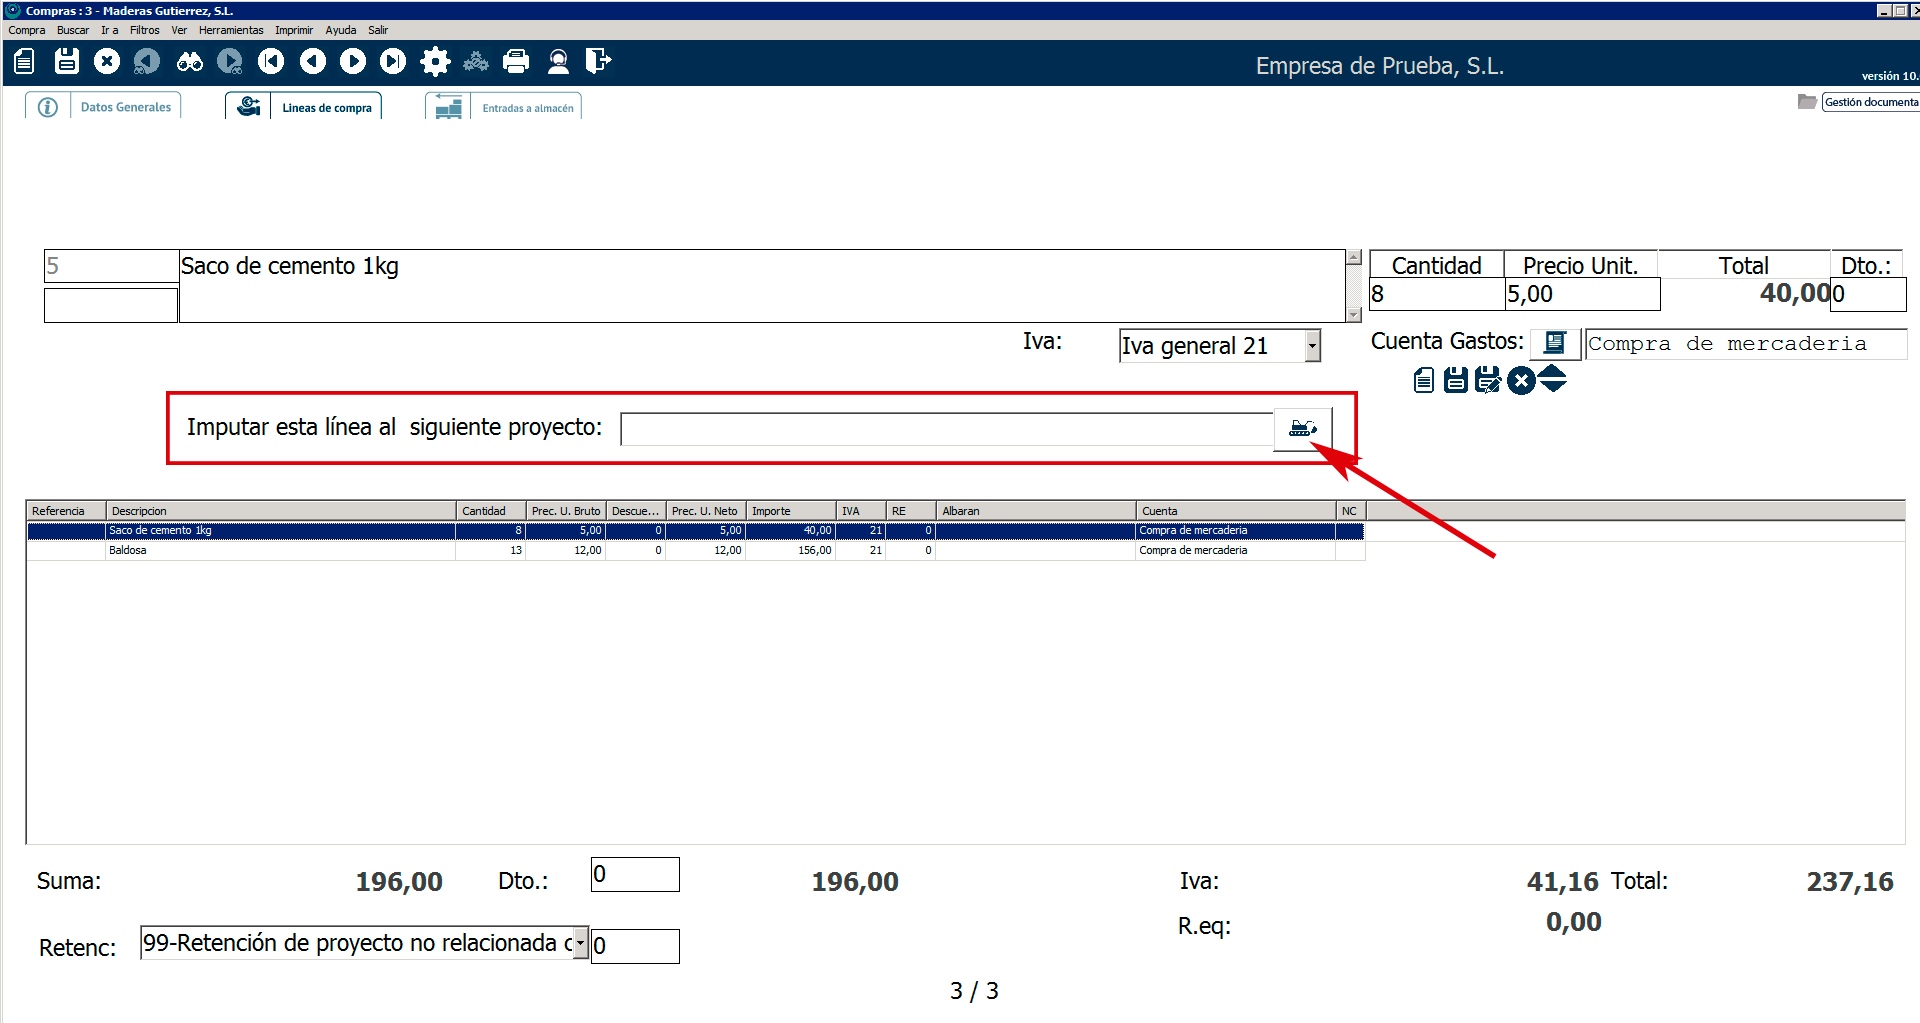Open the Entradas a almacén tab
This screenshot has height=1023, width=1920.
pos(527,108)
